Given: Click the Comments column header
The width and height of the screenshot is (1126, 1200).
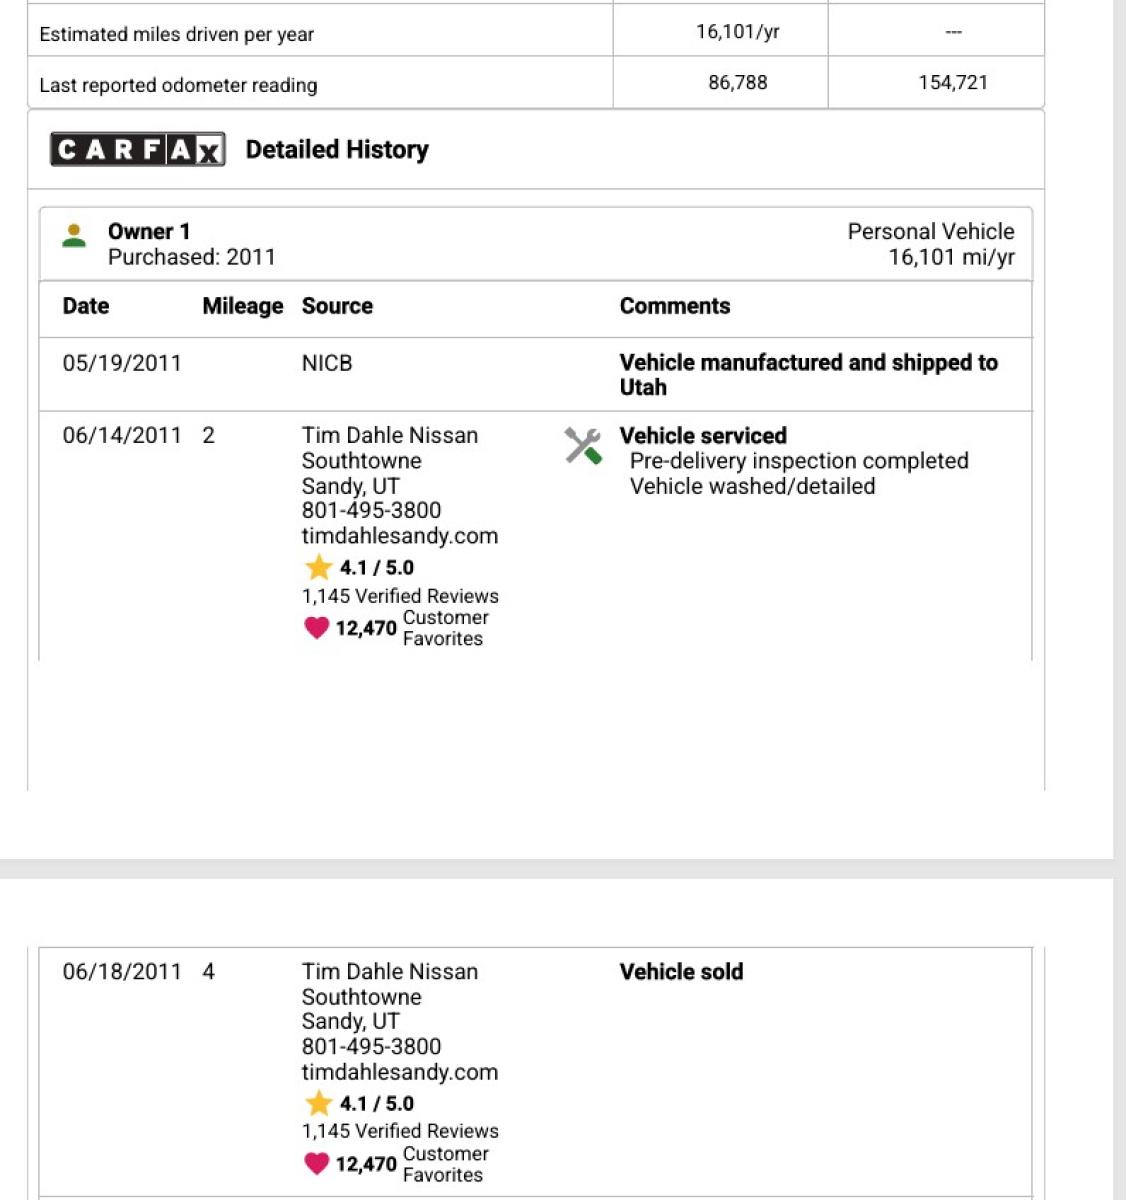Looking at the screenshot, I should coord(675,306).
